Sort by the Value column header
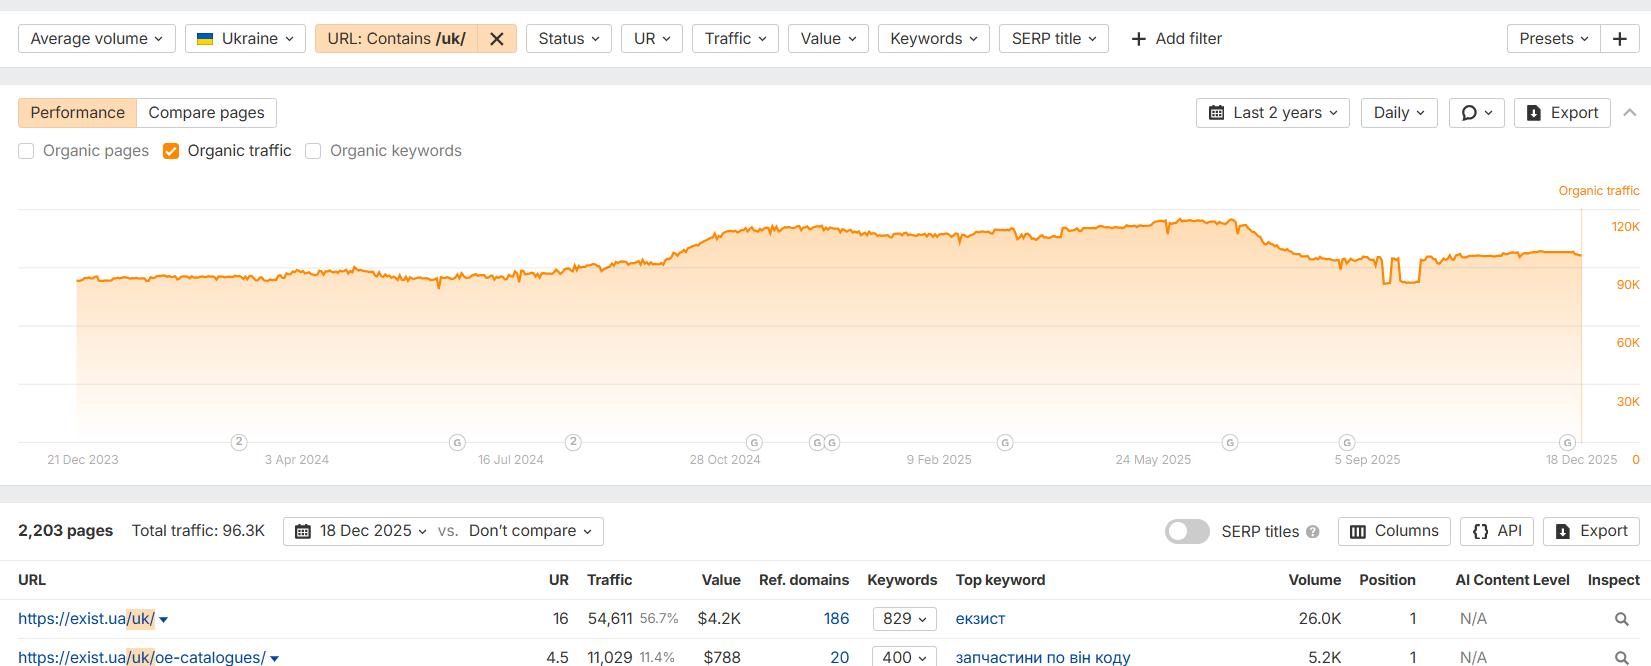This screenshot has height=666, width=1651. point(721,580)
